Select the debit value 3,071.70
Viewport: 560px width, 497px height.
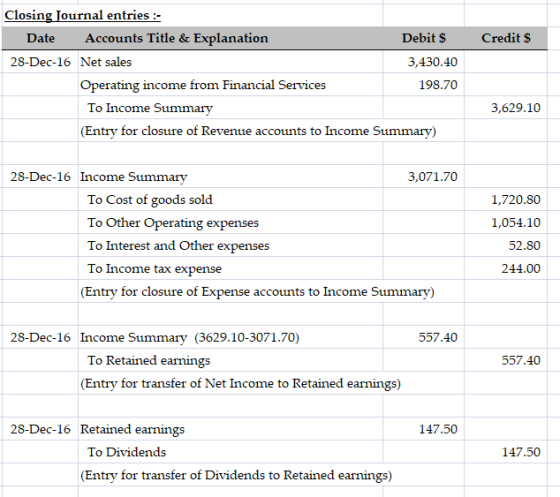(x=432, y=177)
